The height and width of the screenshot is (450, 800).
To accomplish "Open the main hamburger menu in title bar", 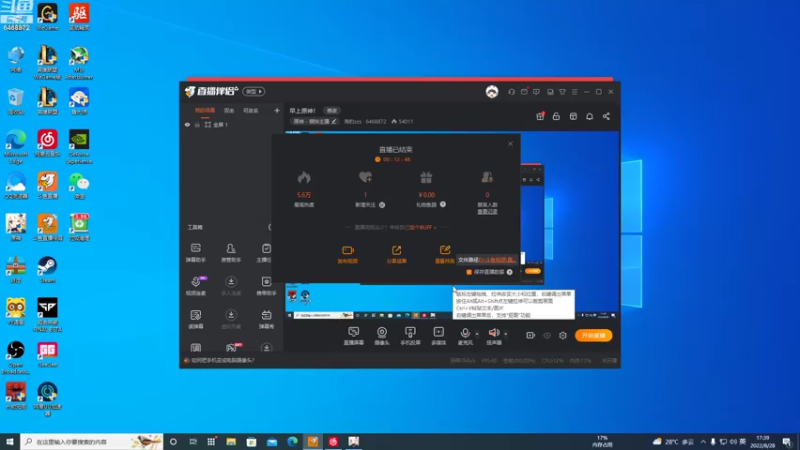I will [x=574, y=92].
